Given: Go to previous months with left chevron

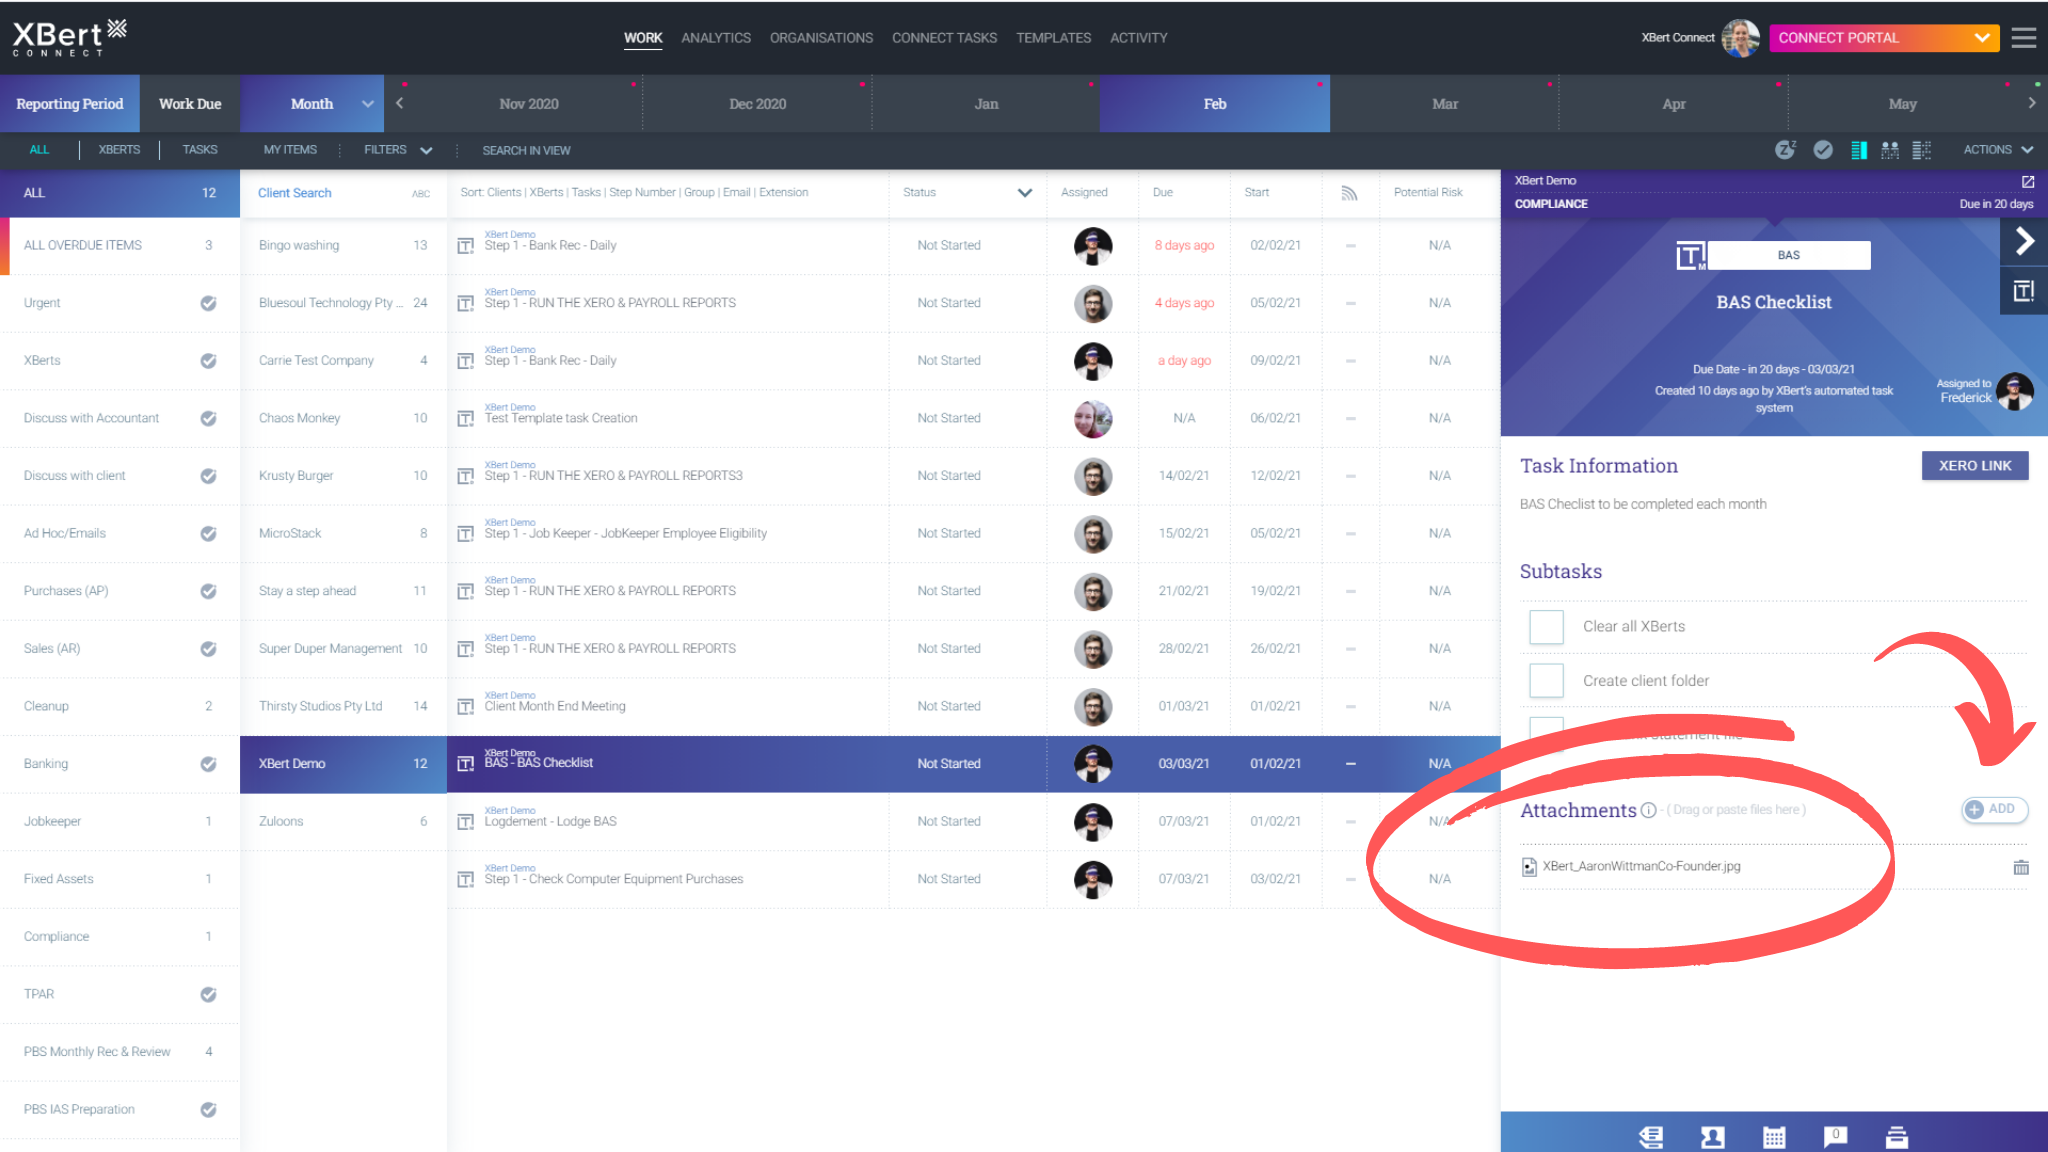Looking at the screenshot, I should coord(399,103).
